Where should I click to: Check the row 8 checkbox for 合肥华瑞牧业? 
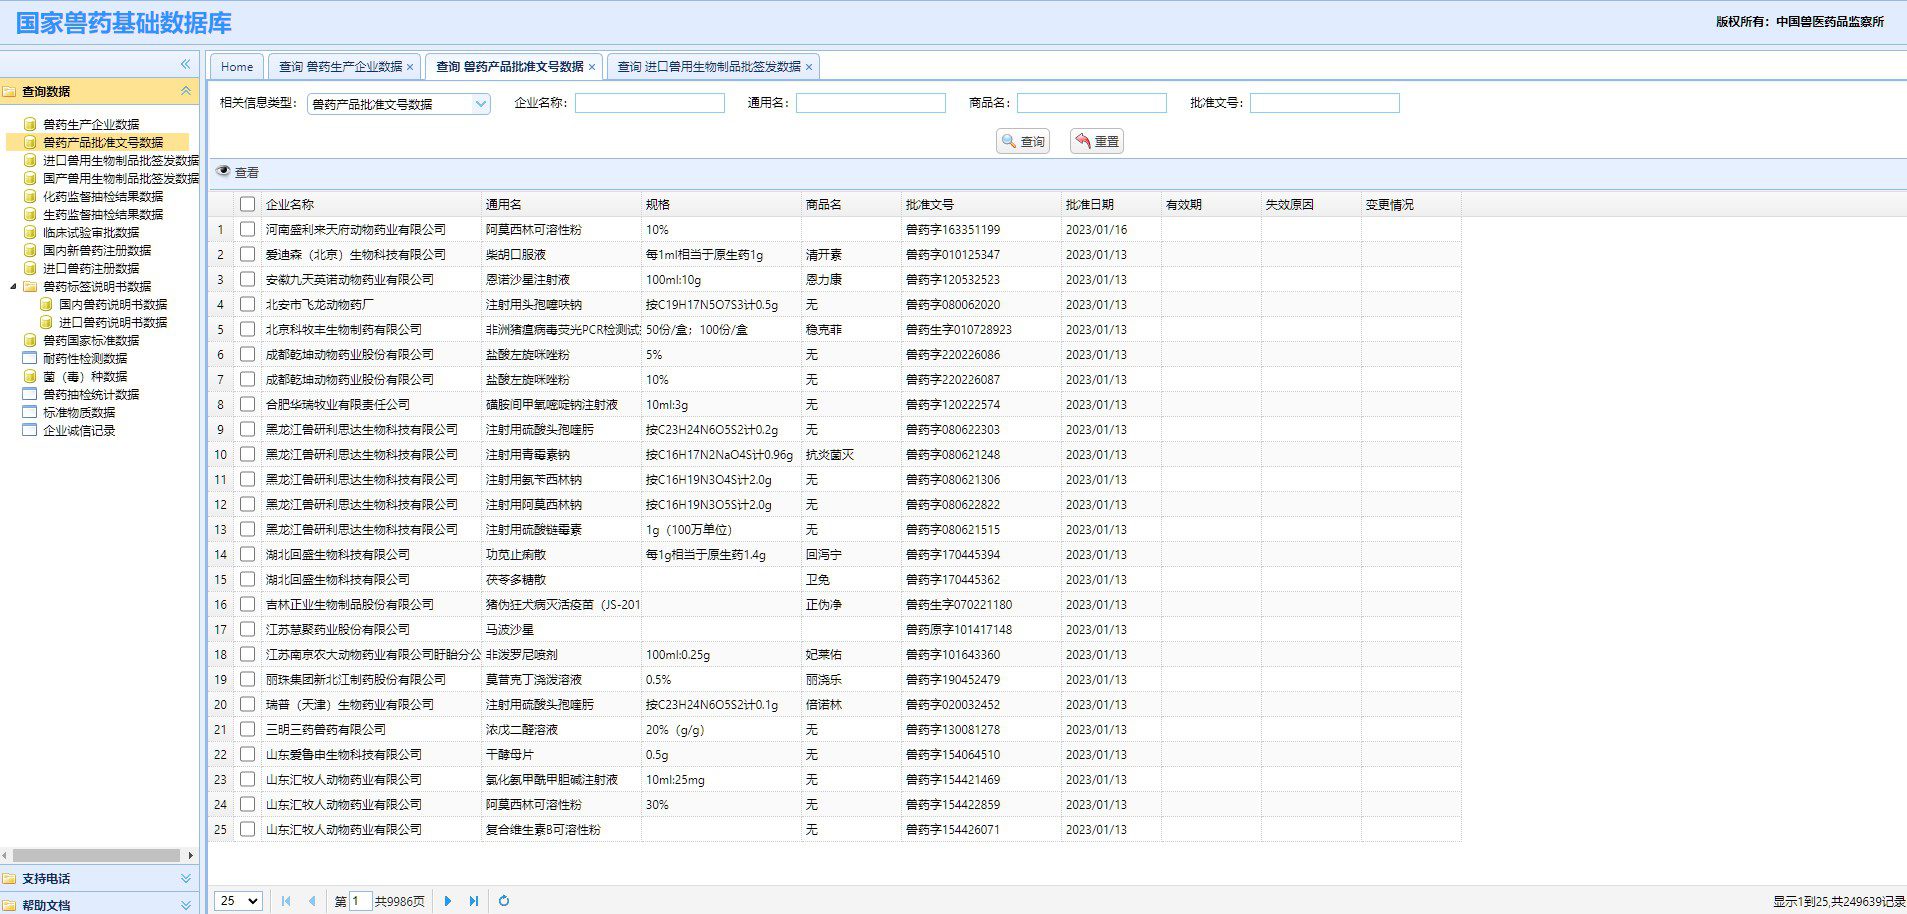[x=247, y=404]
